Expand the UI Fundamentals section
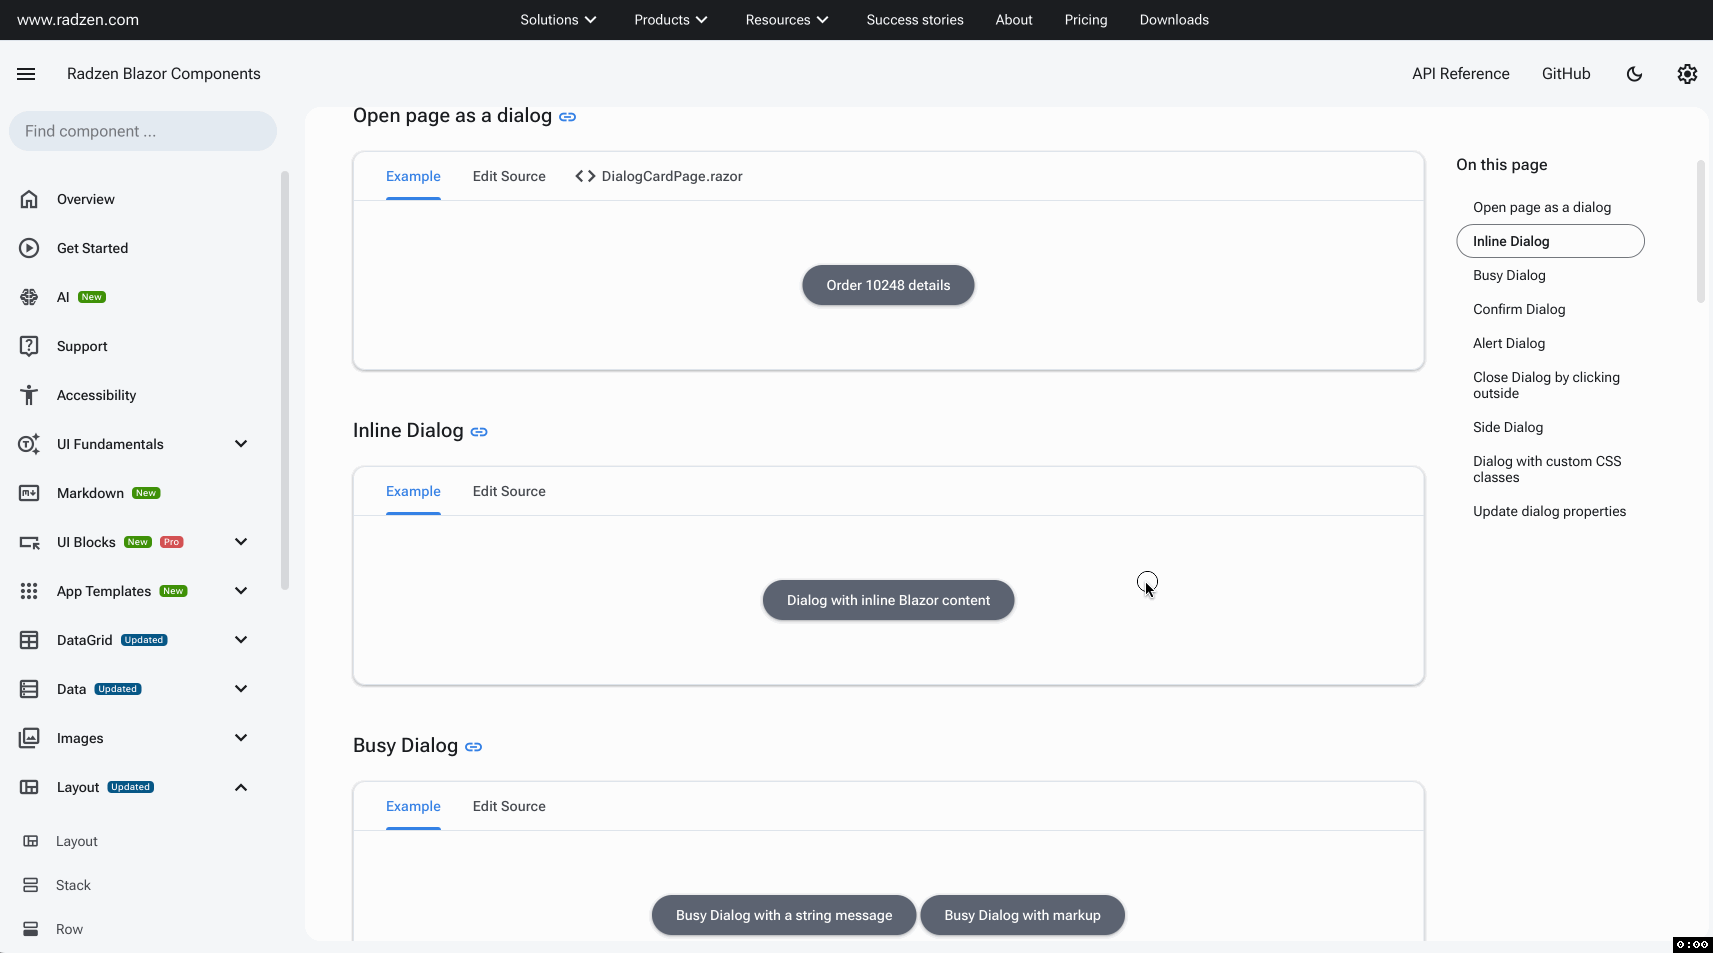This screenshot has width=1713, height=953. tap(241, 444)
